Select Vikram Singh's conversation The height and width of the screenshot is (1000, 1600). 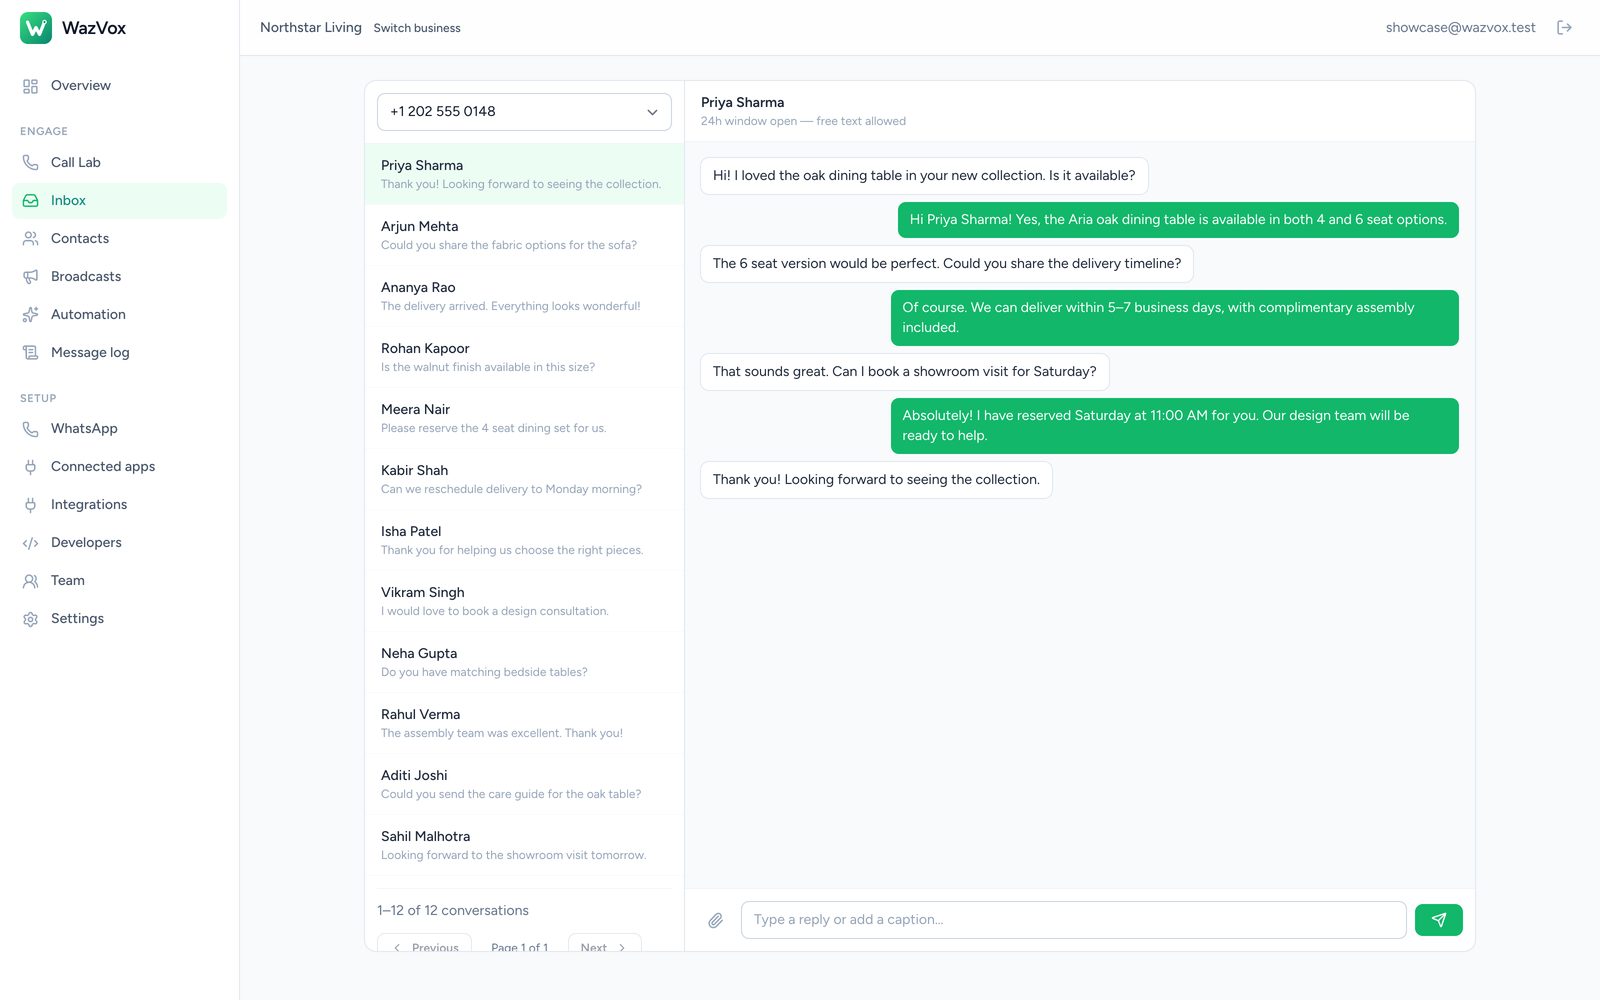click(x=524, y=601)
